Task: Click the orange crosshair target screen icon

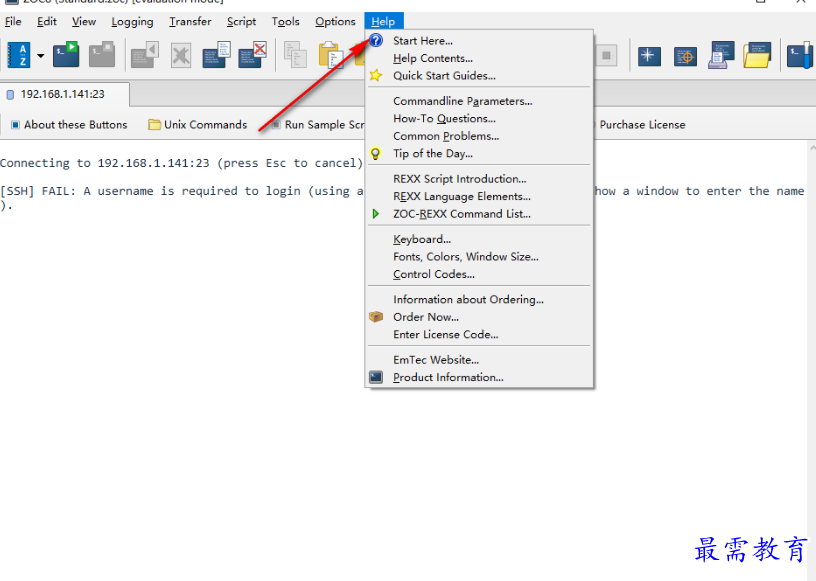Action: 685,56
